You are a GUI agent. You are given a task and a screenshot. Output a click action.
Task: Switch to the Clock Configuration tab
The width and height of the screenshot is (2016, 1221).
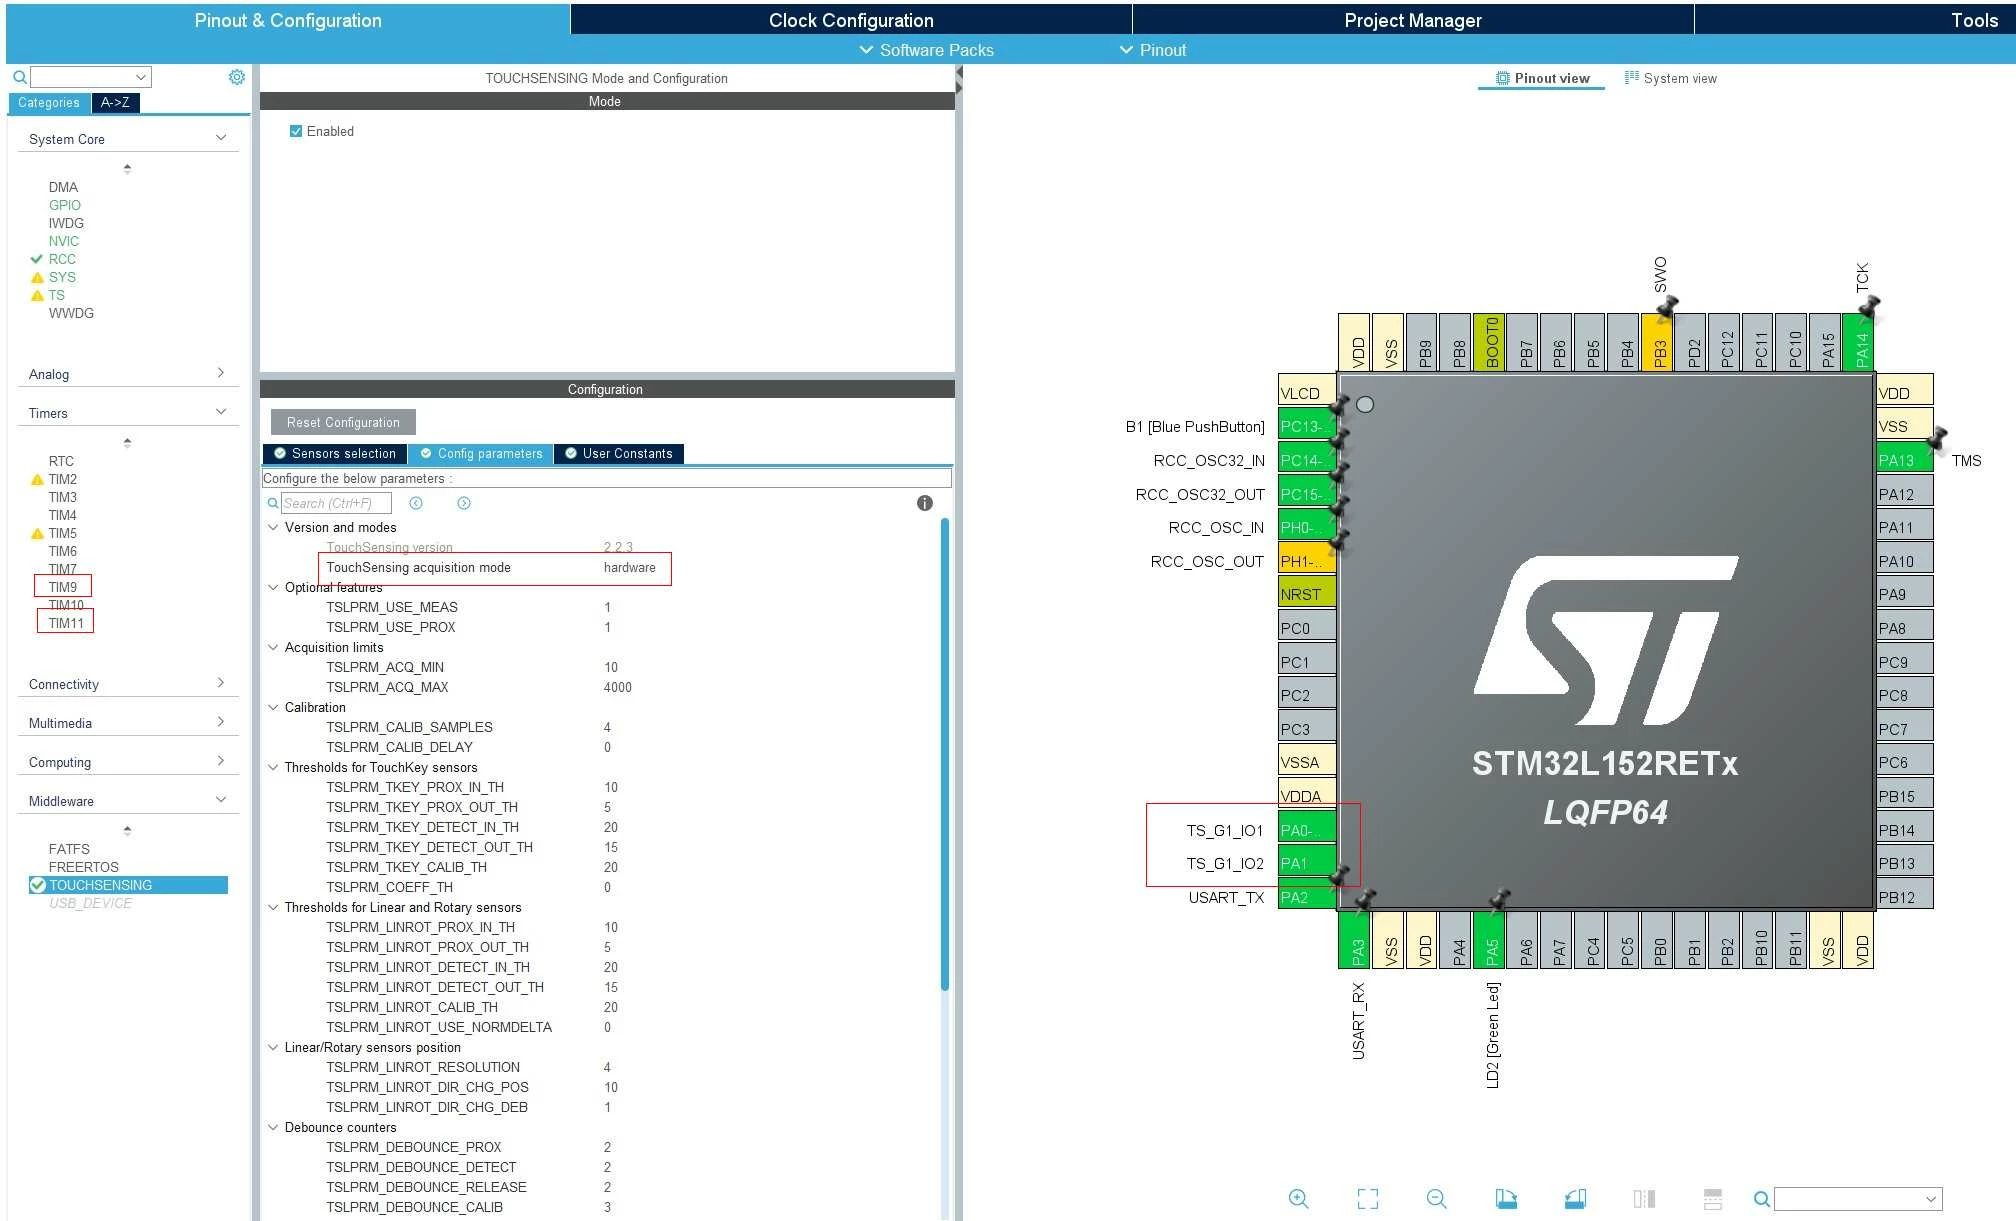[851, 20]
